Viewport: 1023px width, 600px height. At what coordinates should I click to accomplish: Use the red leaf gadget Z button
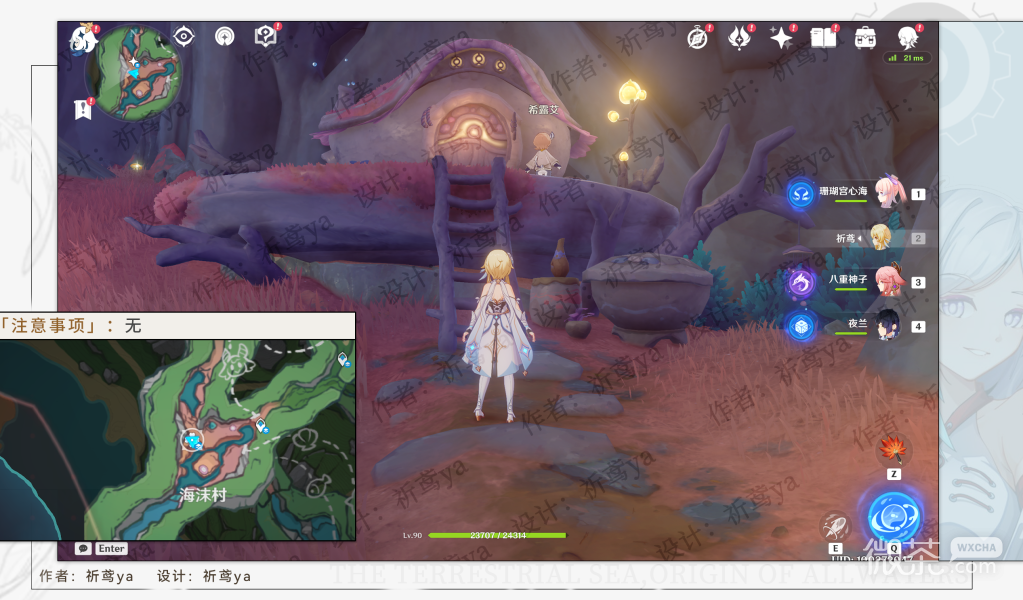coord(893,450)
